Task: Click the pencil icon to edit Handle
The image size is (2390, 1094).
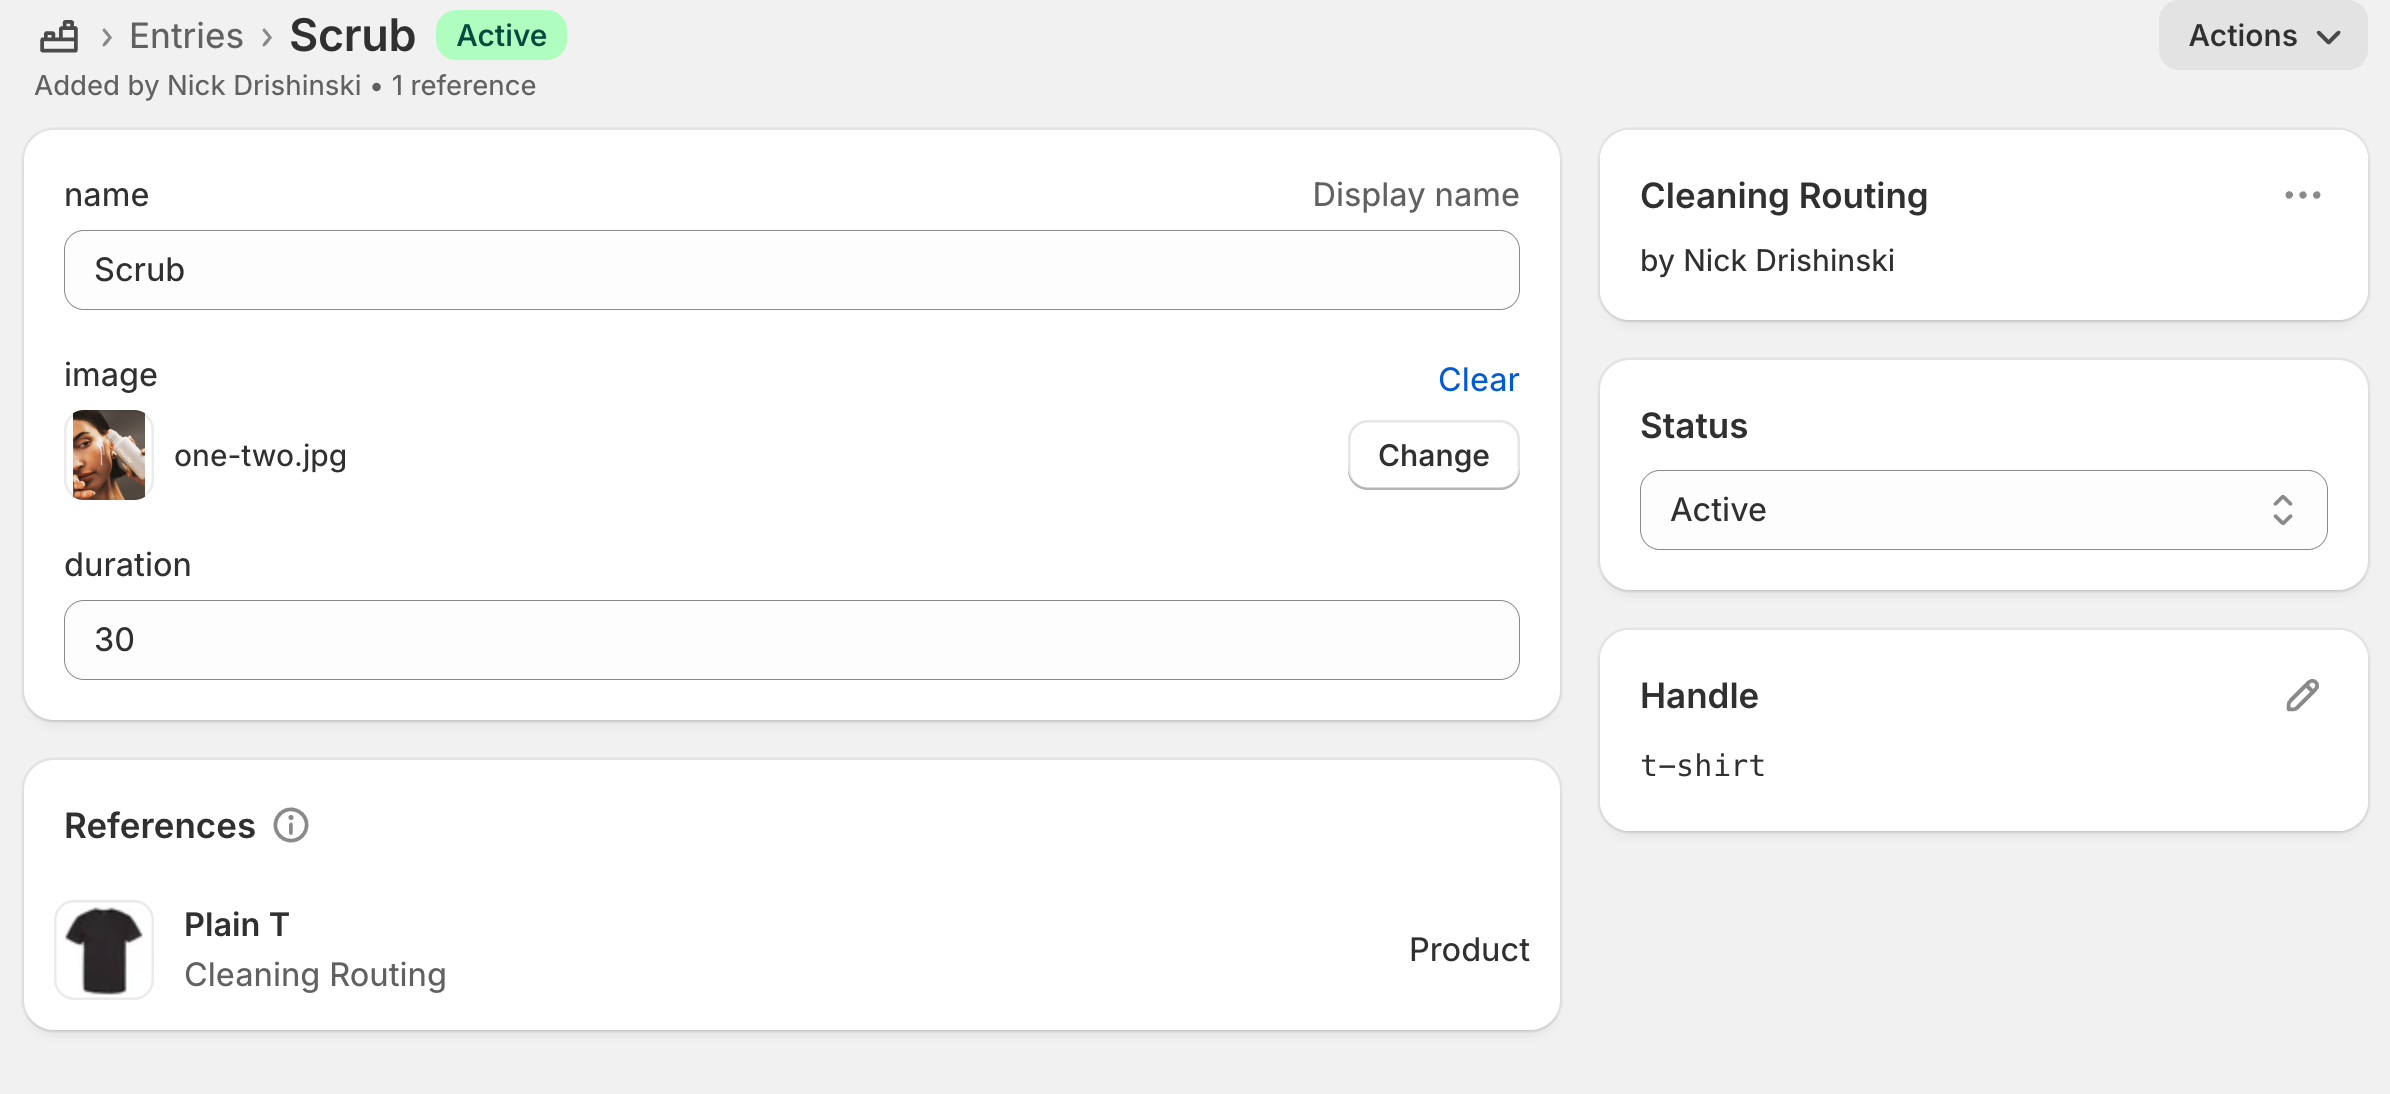Action: pos(2302,695)
